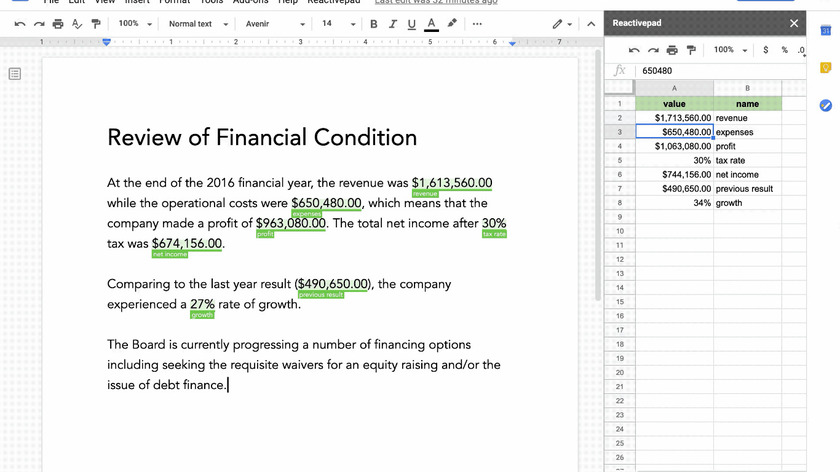Toggle italic formatting
The image size is (840, 472).
tap(393, 24)
